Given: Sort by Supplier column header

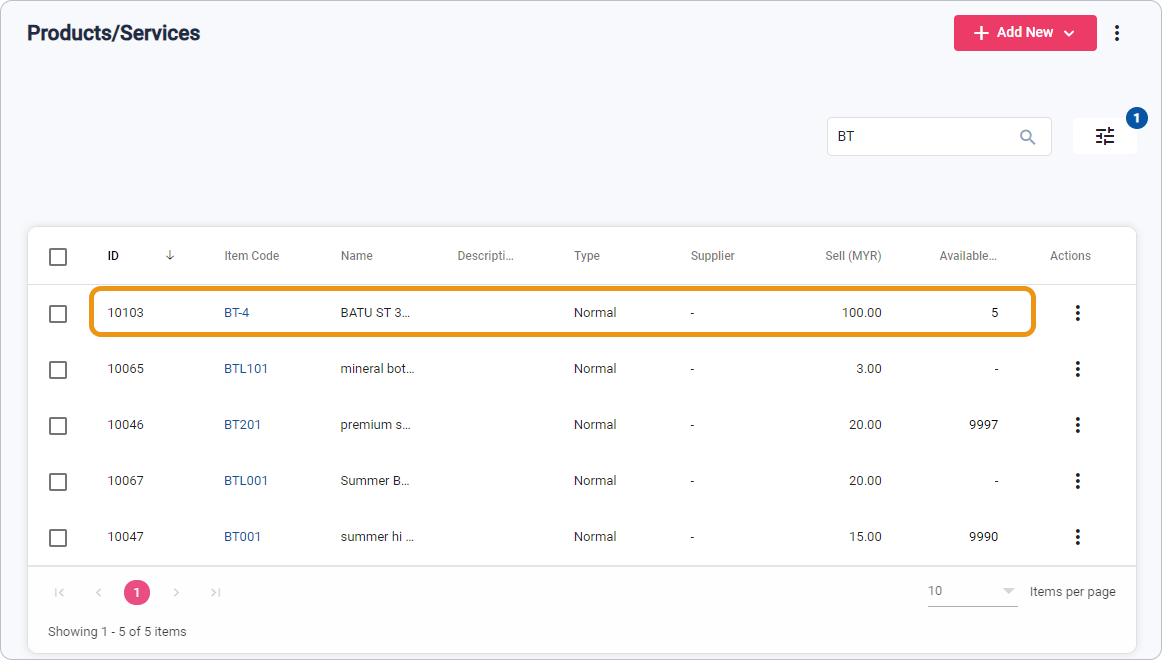Looking at the screenshot, I should (713, 256).
